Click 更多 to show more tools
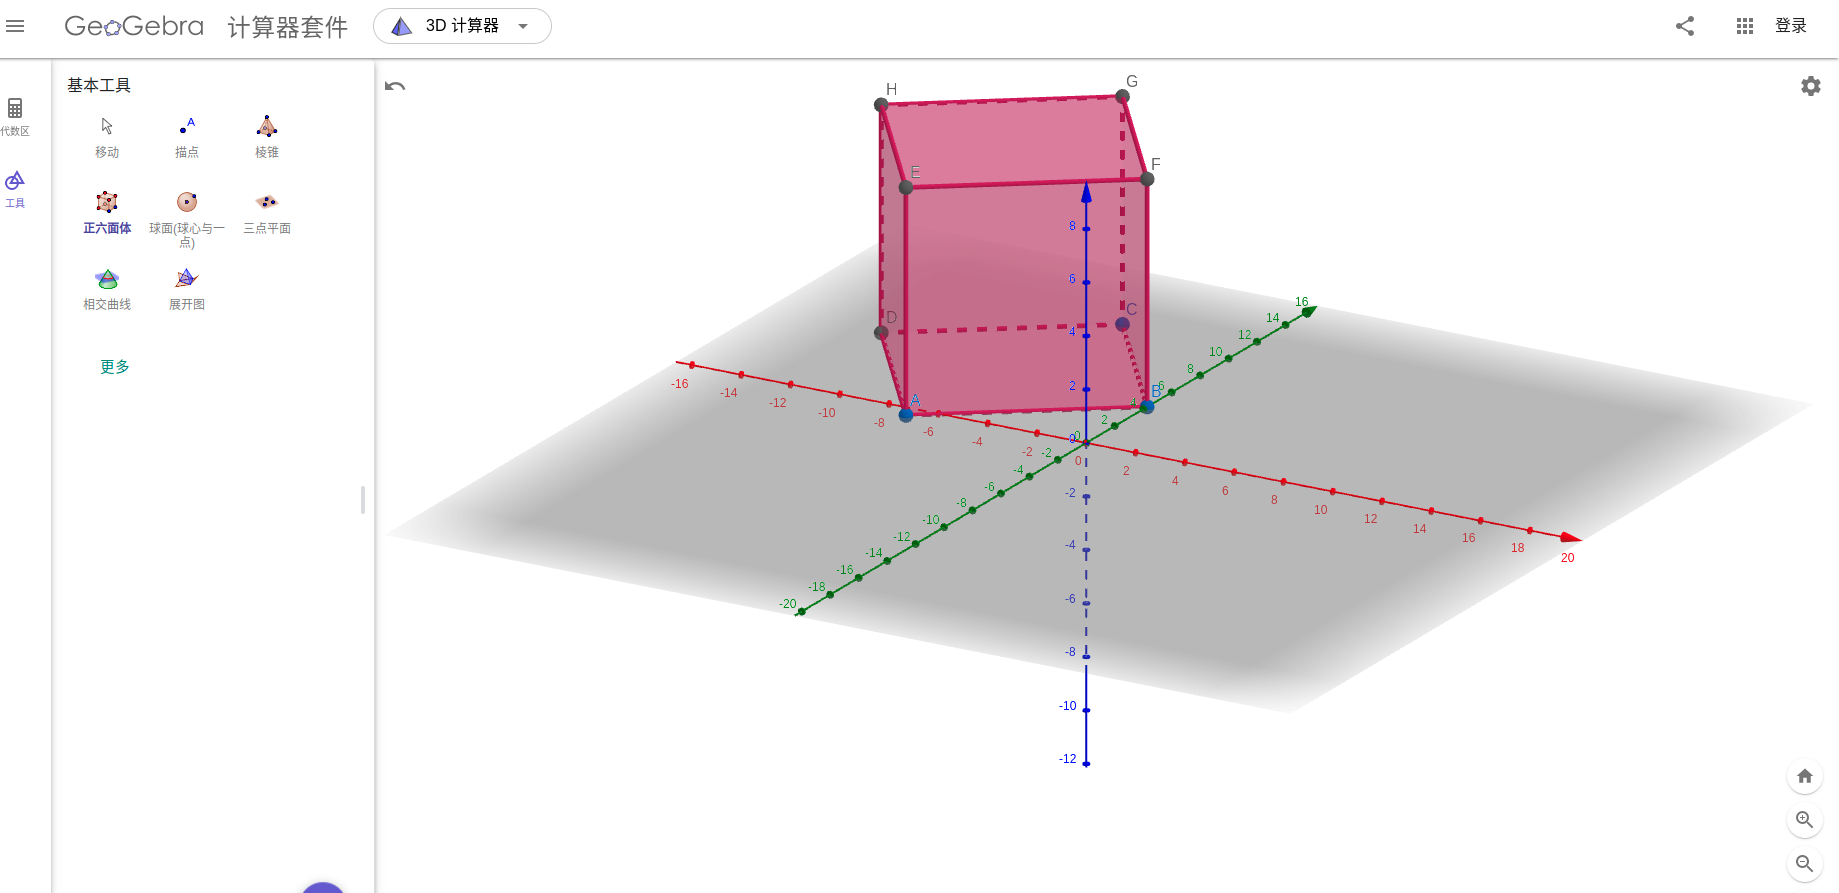 [x=115, y=367]
